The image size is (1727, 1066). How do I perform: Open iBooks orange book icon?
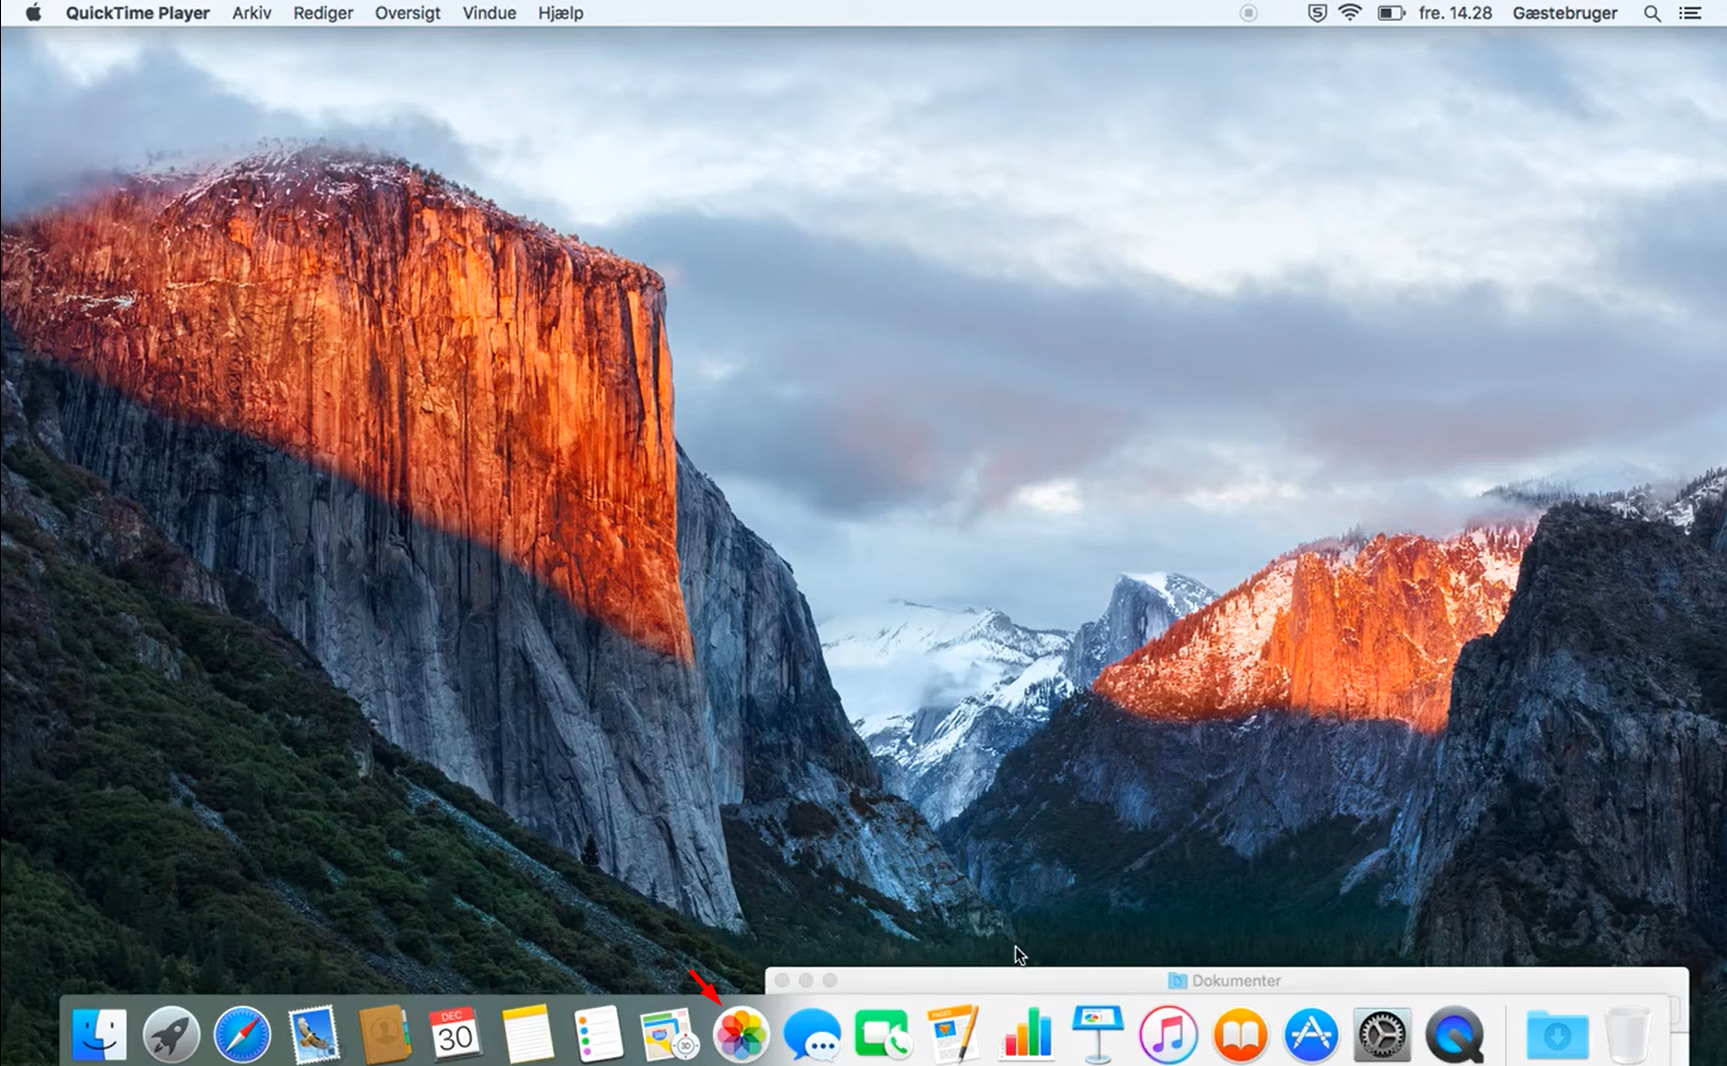coord(1240,1034)
